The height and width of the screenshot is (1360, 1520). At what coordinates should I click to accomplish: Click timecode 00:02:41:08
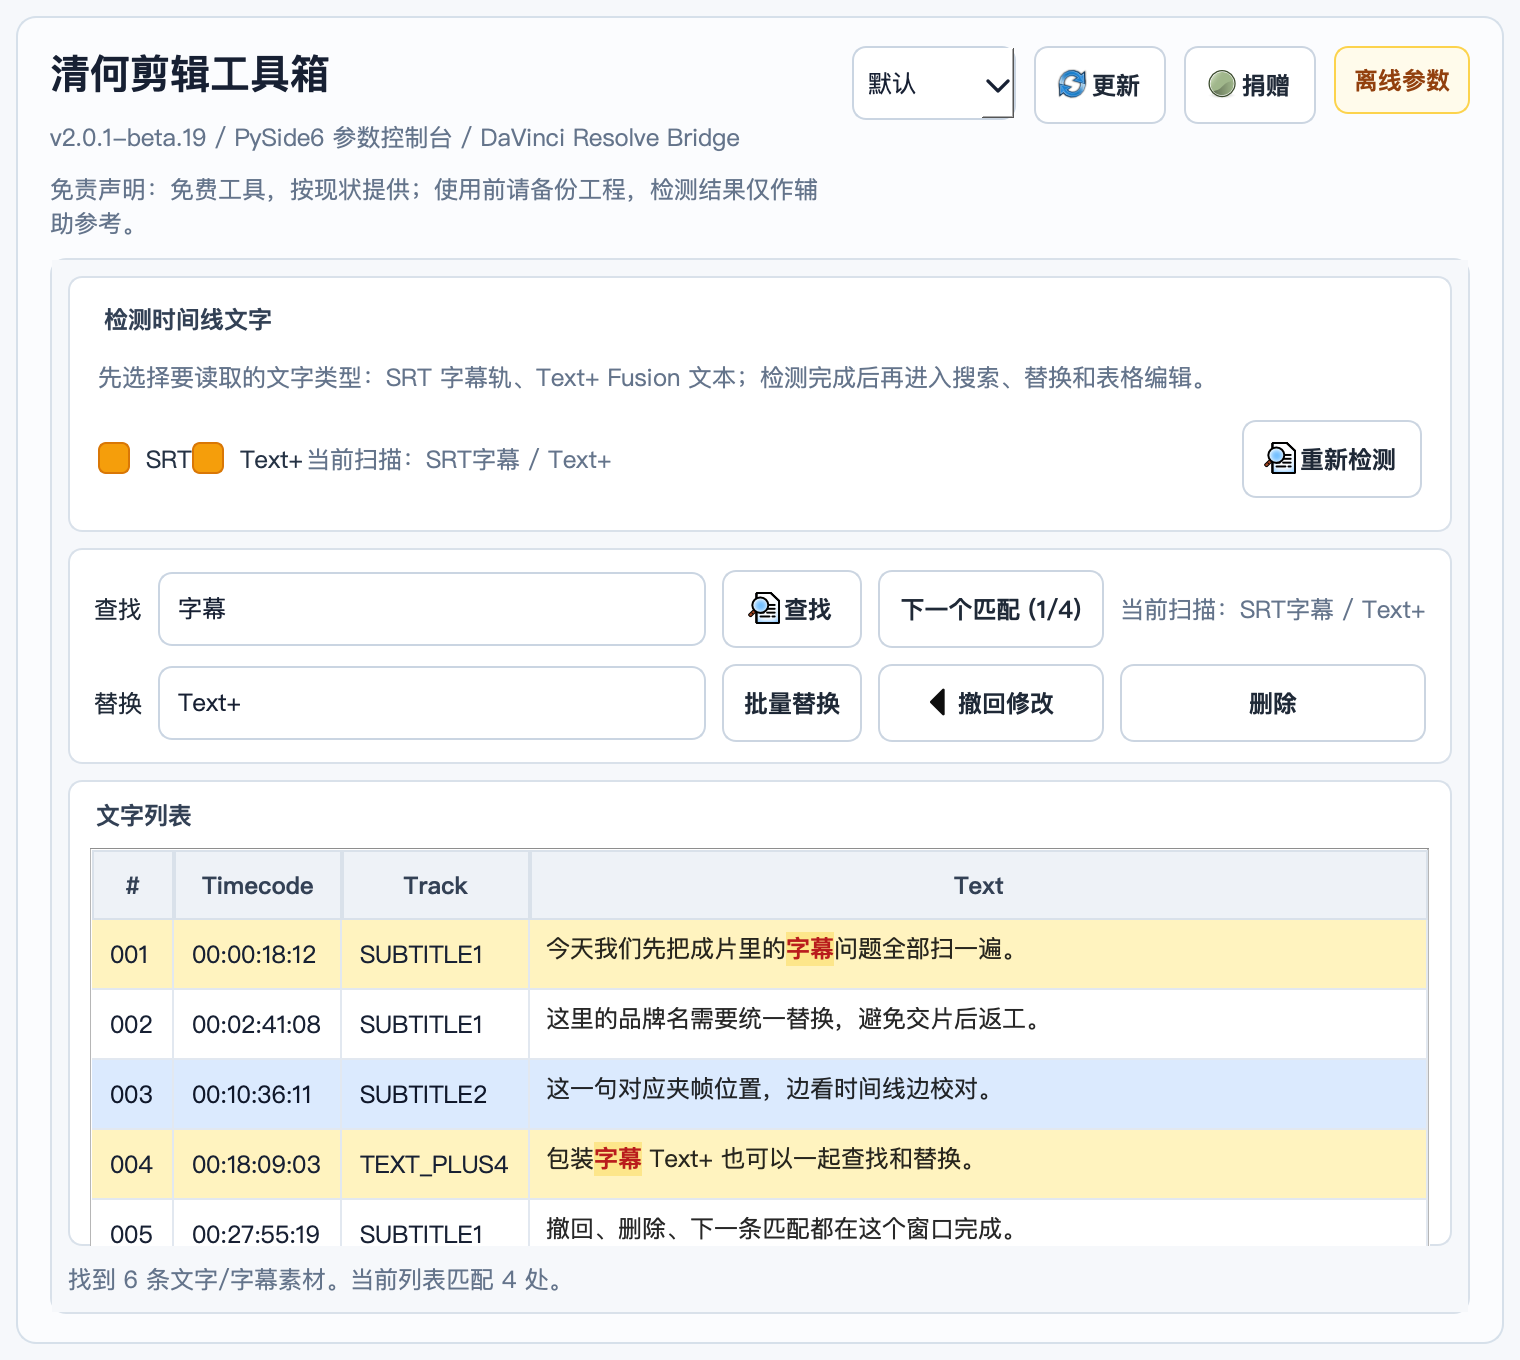pos(256,1024)
